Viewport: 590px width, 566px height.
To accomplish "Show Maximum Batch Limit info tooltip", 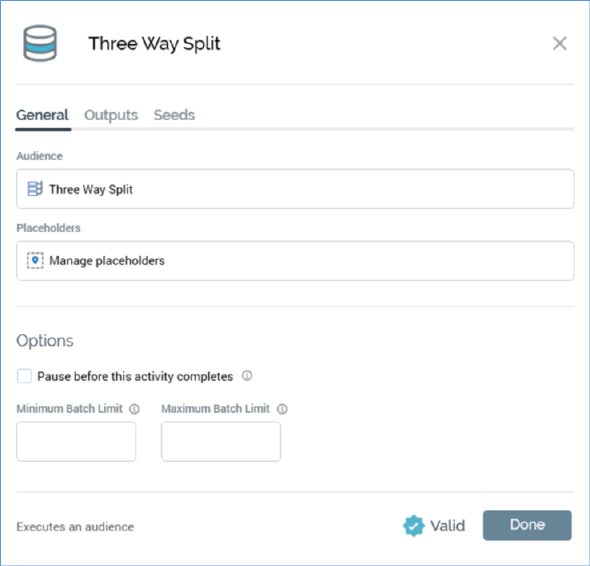I will [x=282, y=409].
